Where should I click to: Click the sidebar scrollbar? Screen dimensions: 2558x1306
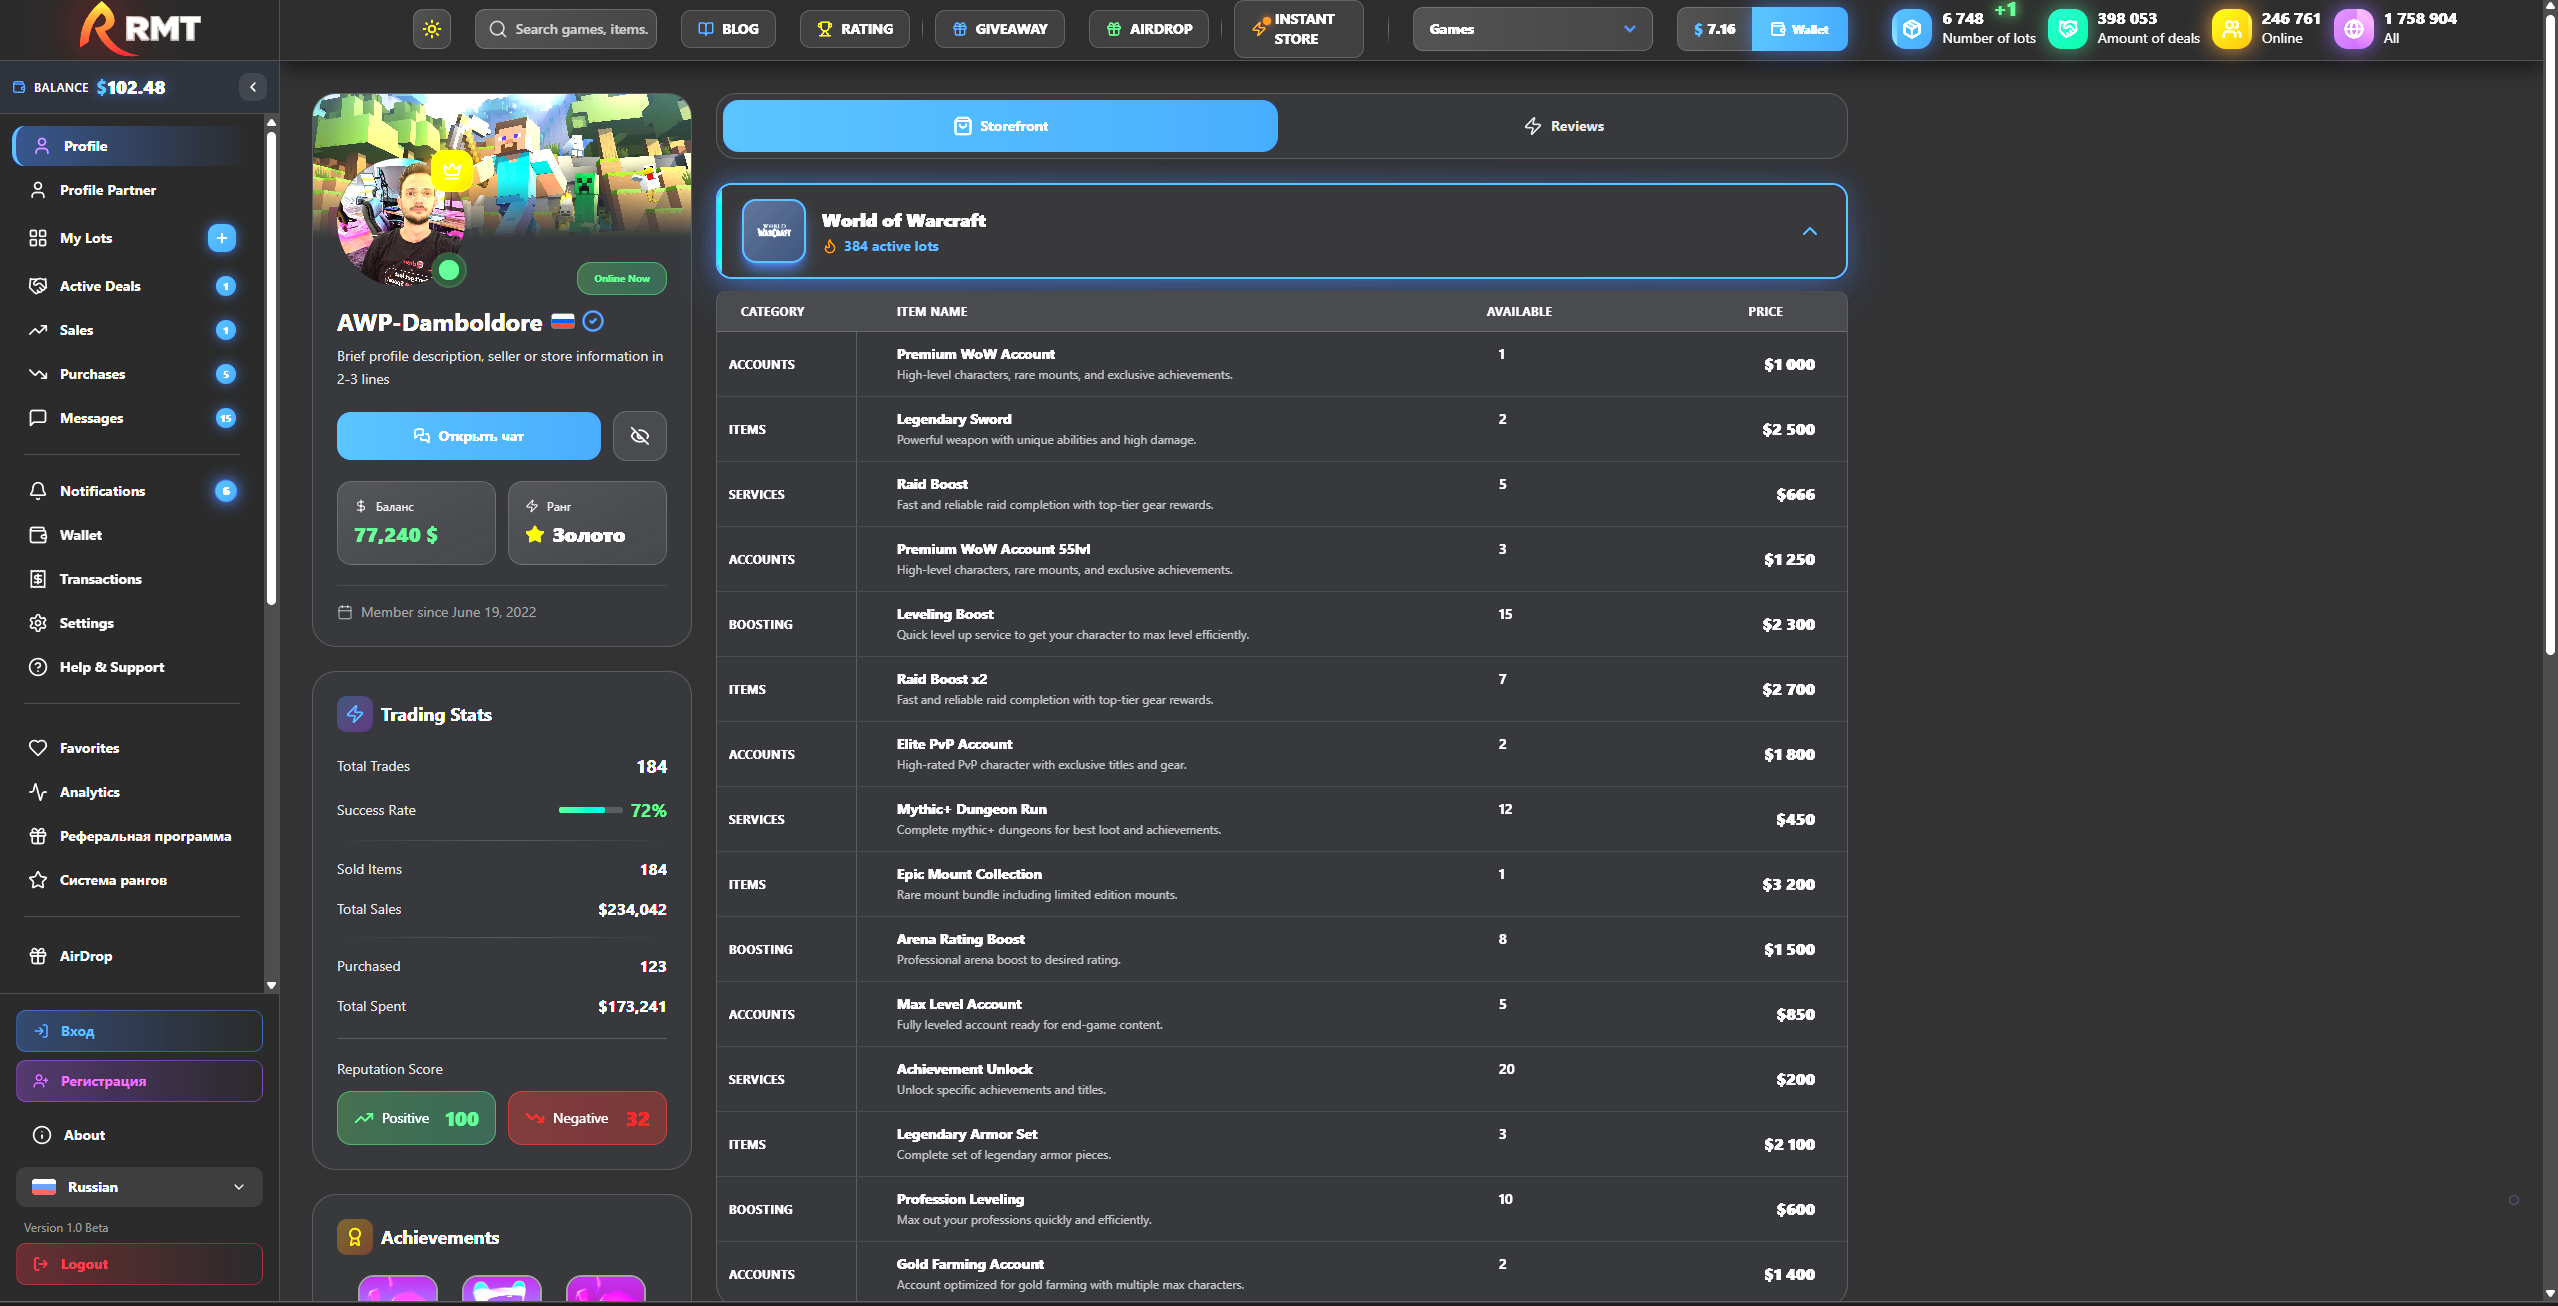(x=271, y=368)
